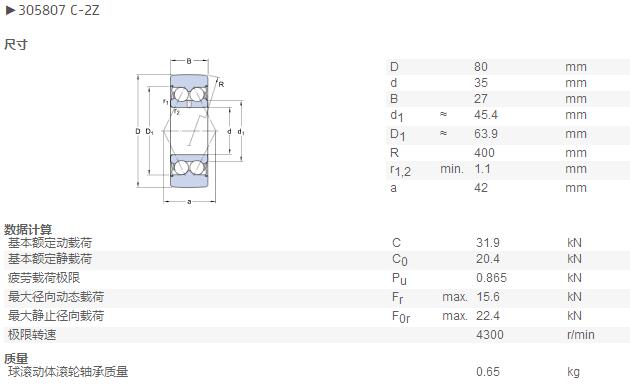Click the r1,2 min. value 1.1

[x=482, y=169]
